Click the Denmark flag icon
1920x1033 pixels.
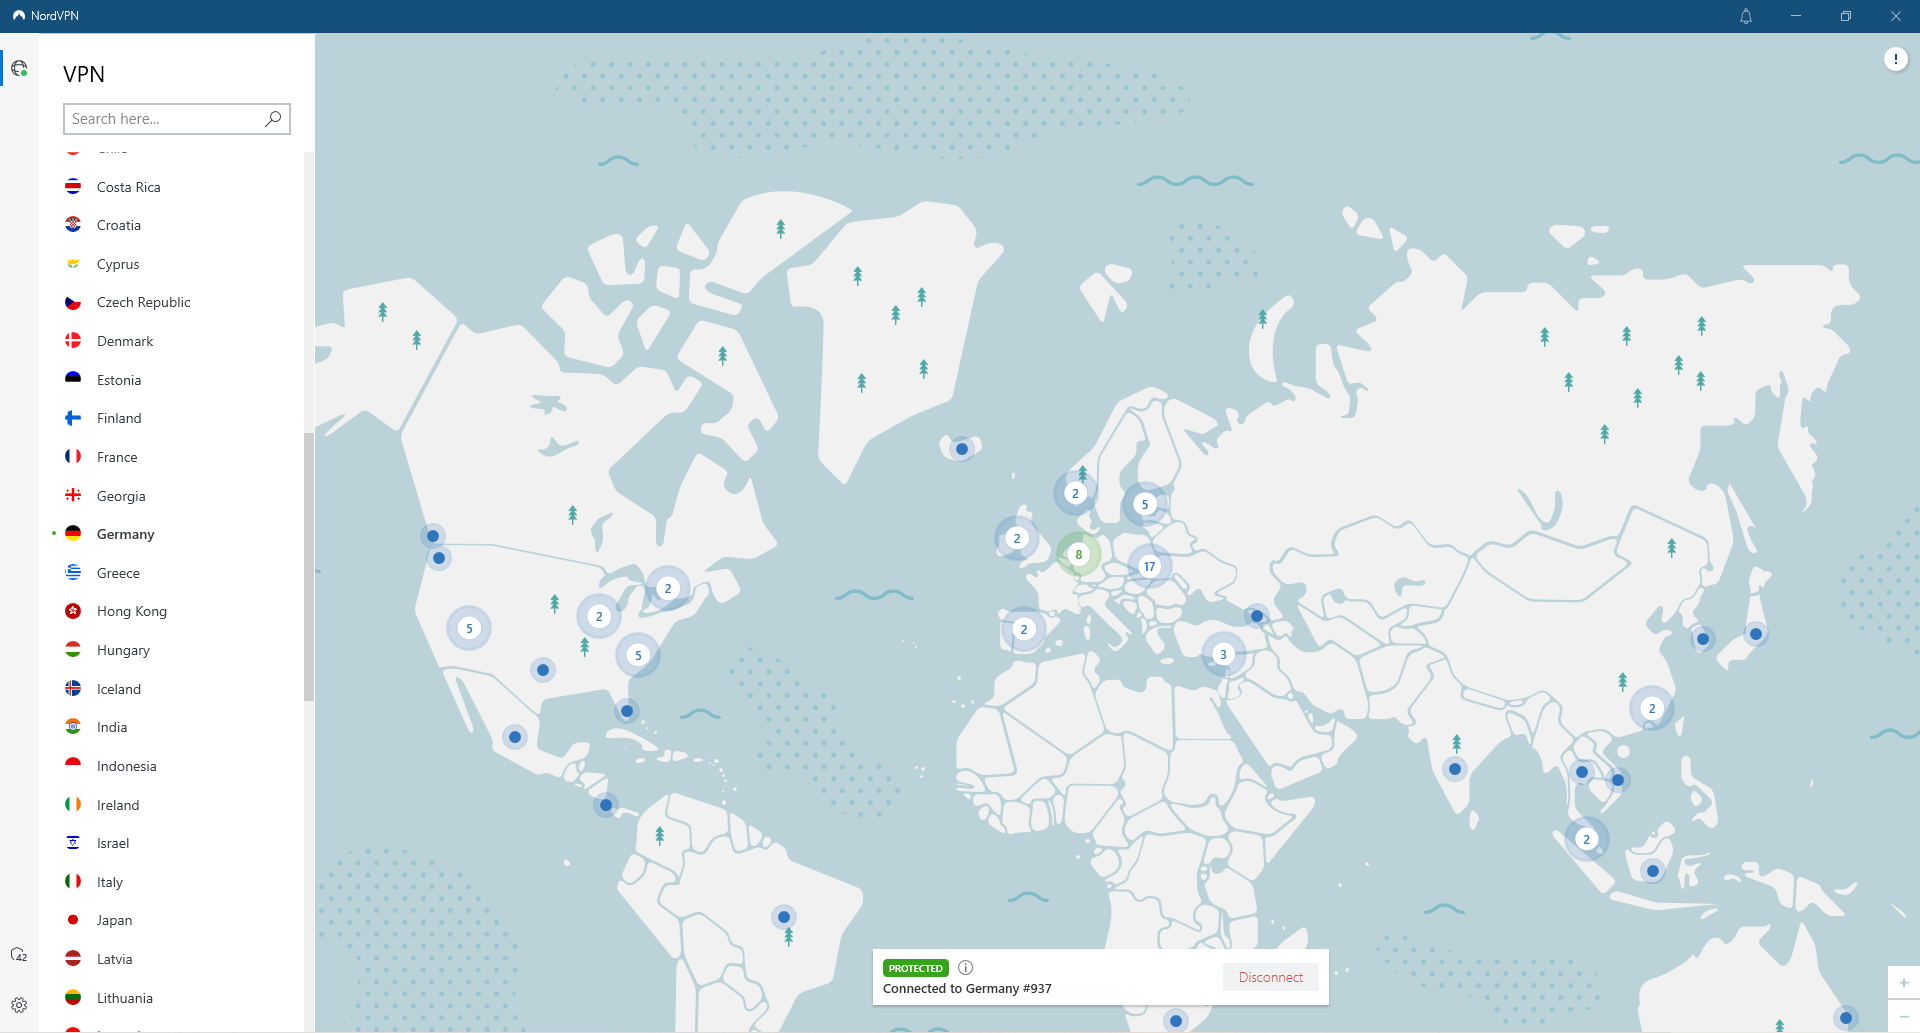(73, 341)
